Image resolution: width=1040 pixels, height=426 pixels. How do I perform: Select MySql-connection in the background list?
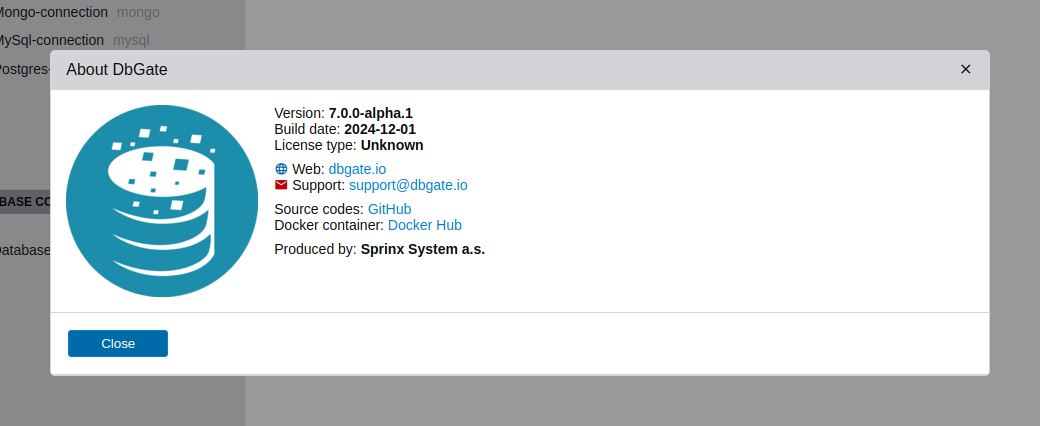point(50,40)
